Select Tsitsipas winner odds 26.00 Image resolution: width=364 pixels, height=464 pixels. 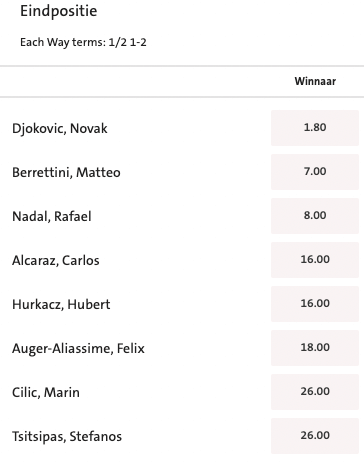(x=315, y=436)
